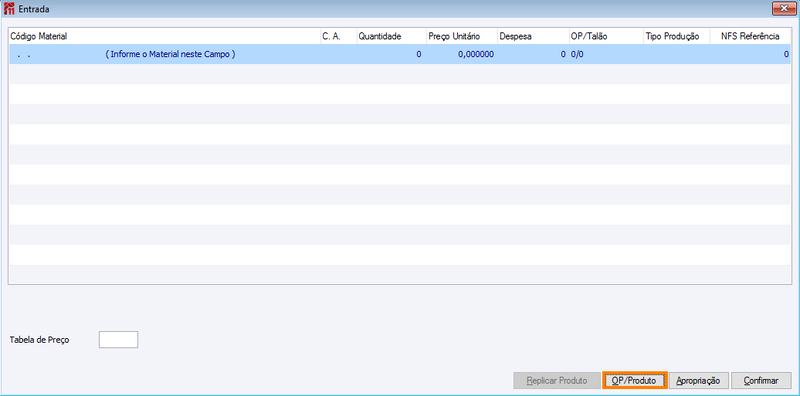Viewport: 800px width, 396px height.
Task: Click the material code placeholder dots
Action: click(23, 55)
